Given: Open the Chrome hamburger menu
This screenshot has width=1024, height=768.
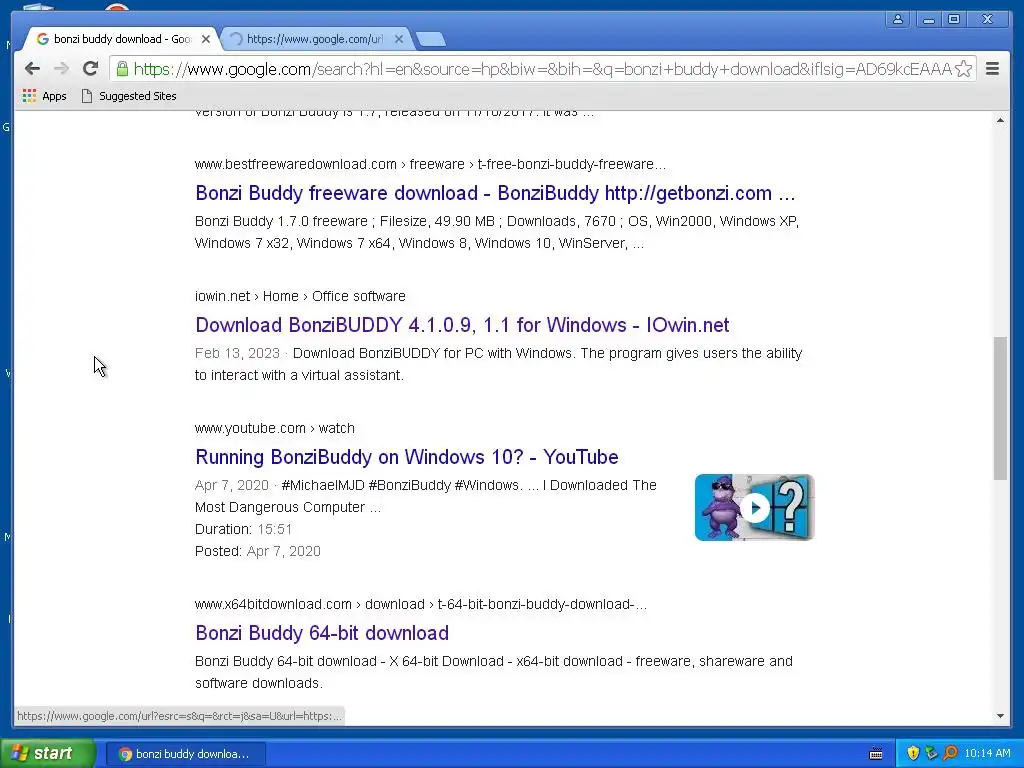Looking at the screenshot, I should pyautogui.click(x=992, y=69).
